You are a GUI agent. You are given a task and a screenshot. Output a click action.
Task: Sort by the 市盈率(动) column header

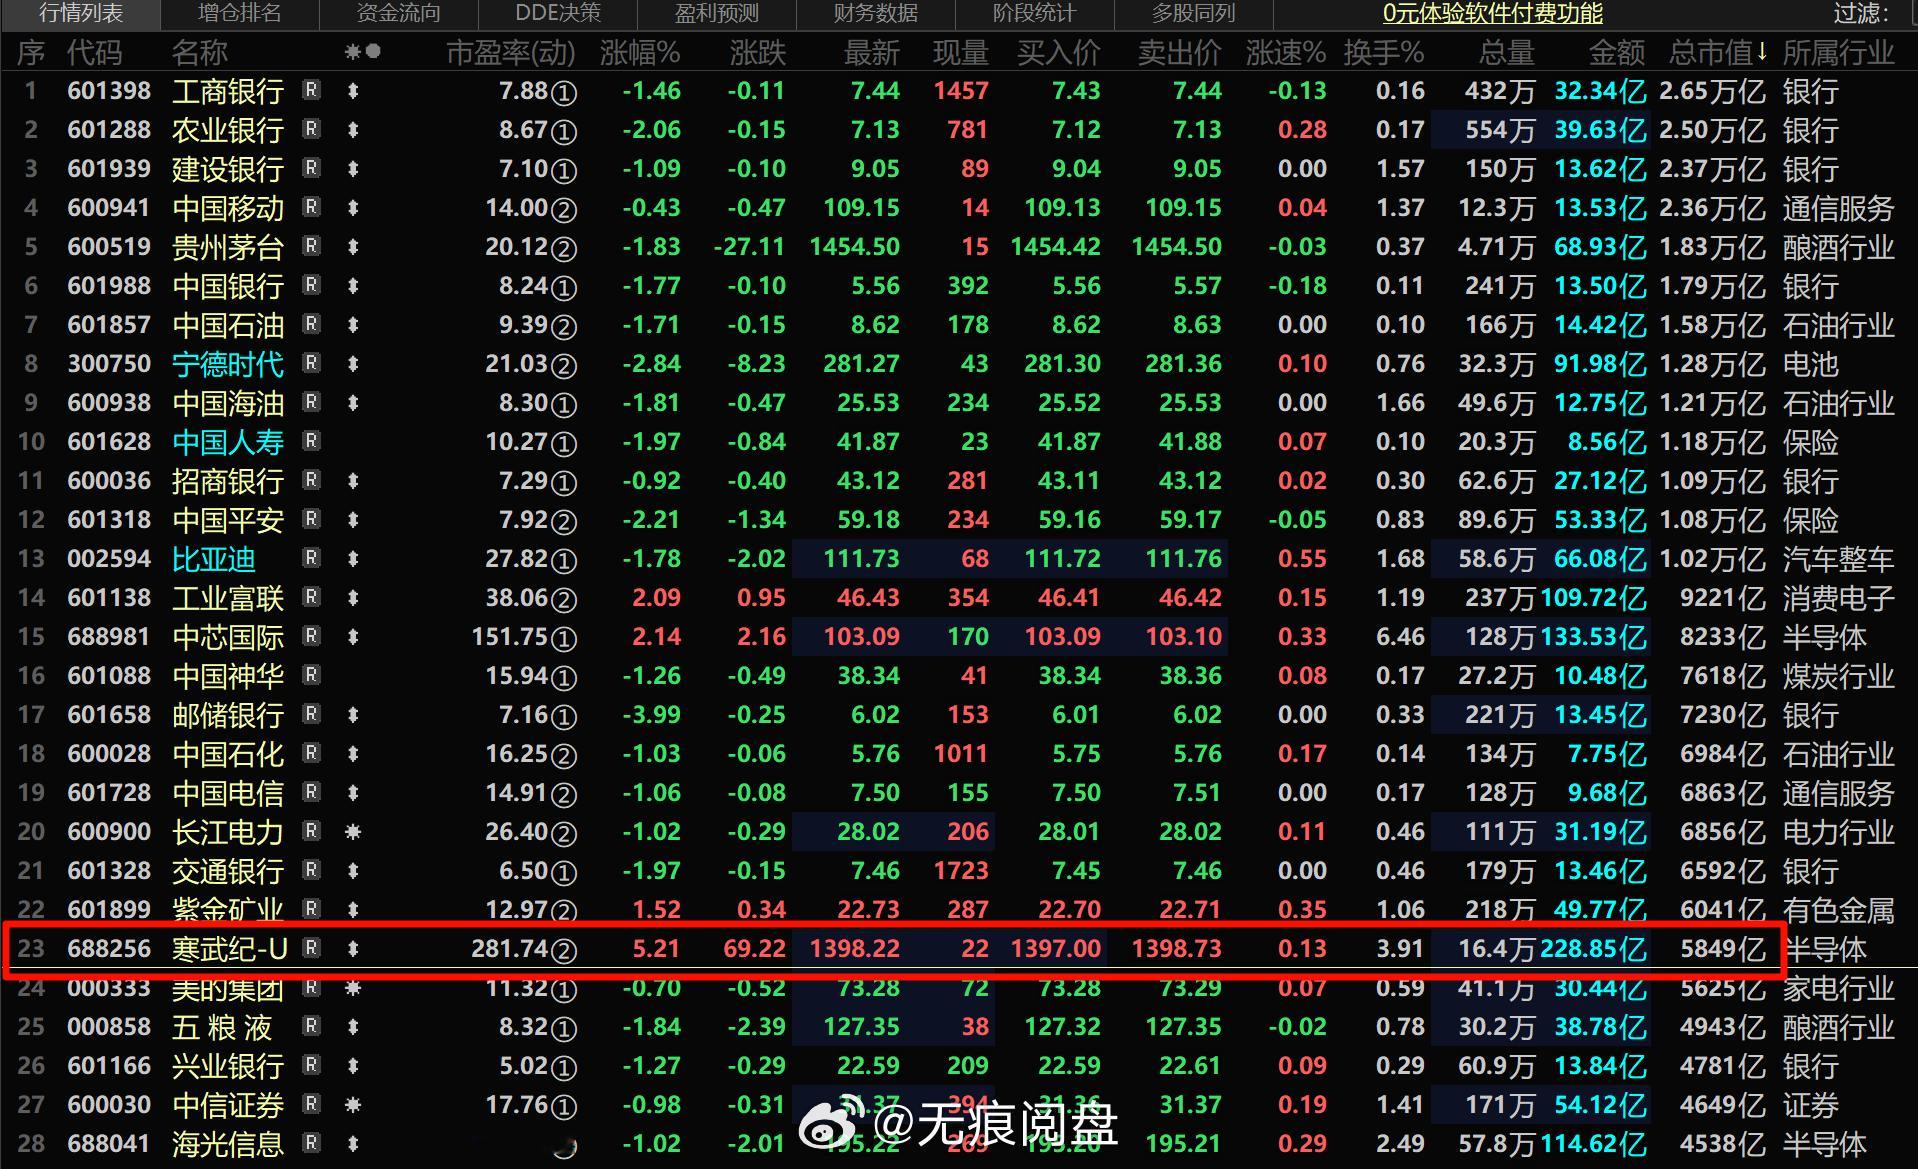(511, 52)
